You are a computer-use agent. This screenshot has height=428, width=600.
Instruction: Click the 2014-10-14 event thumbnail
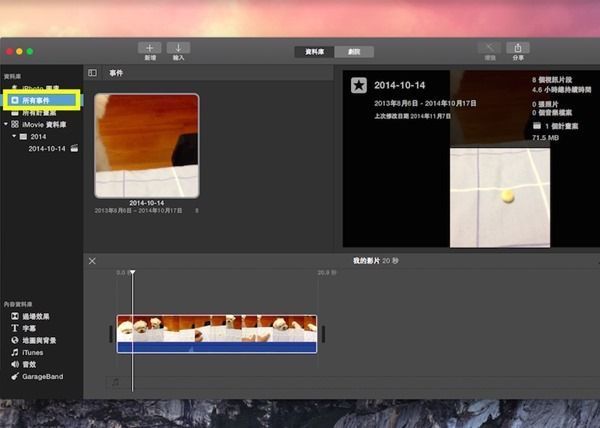pyautogui.click(x=146, y=146)
